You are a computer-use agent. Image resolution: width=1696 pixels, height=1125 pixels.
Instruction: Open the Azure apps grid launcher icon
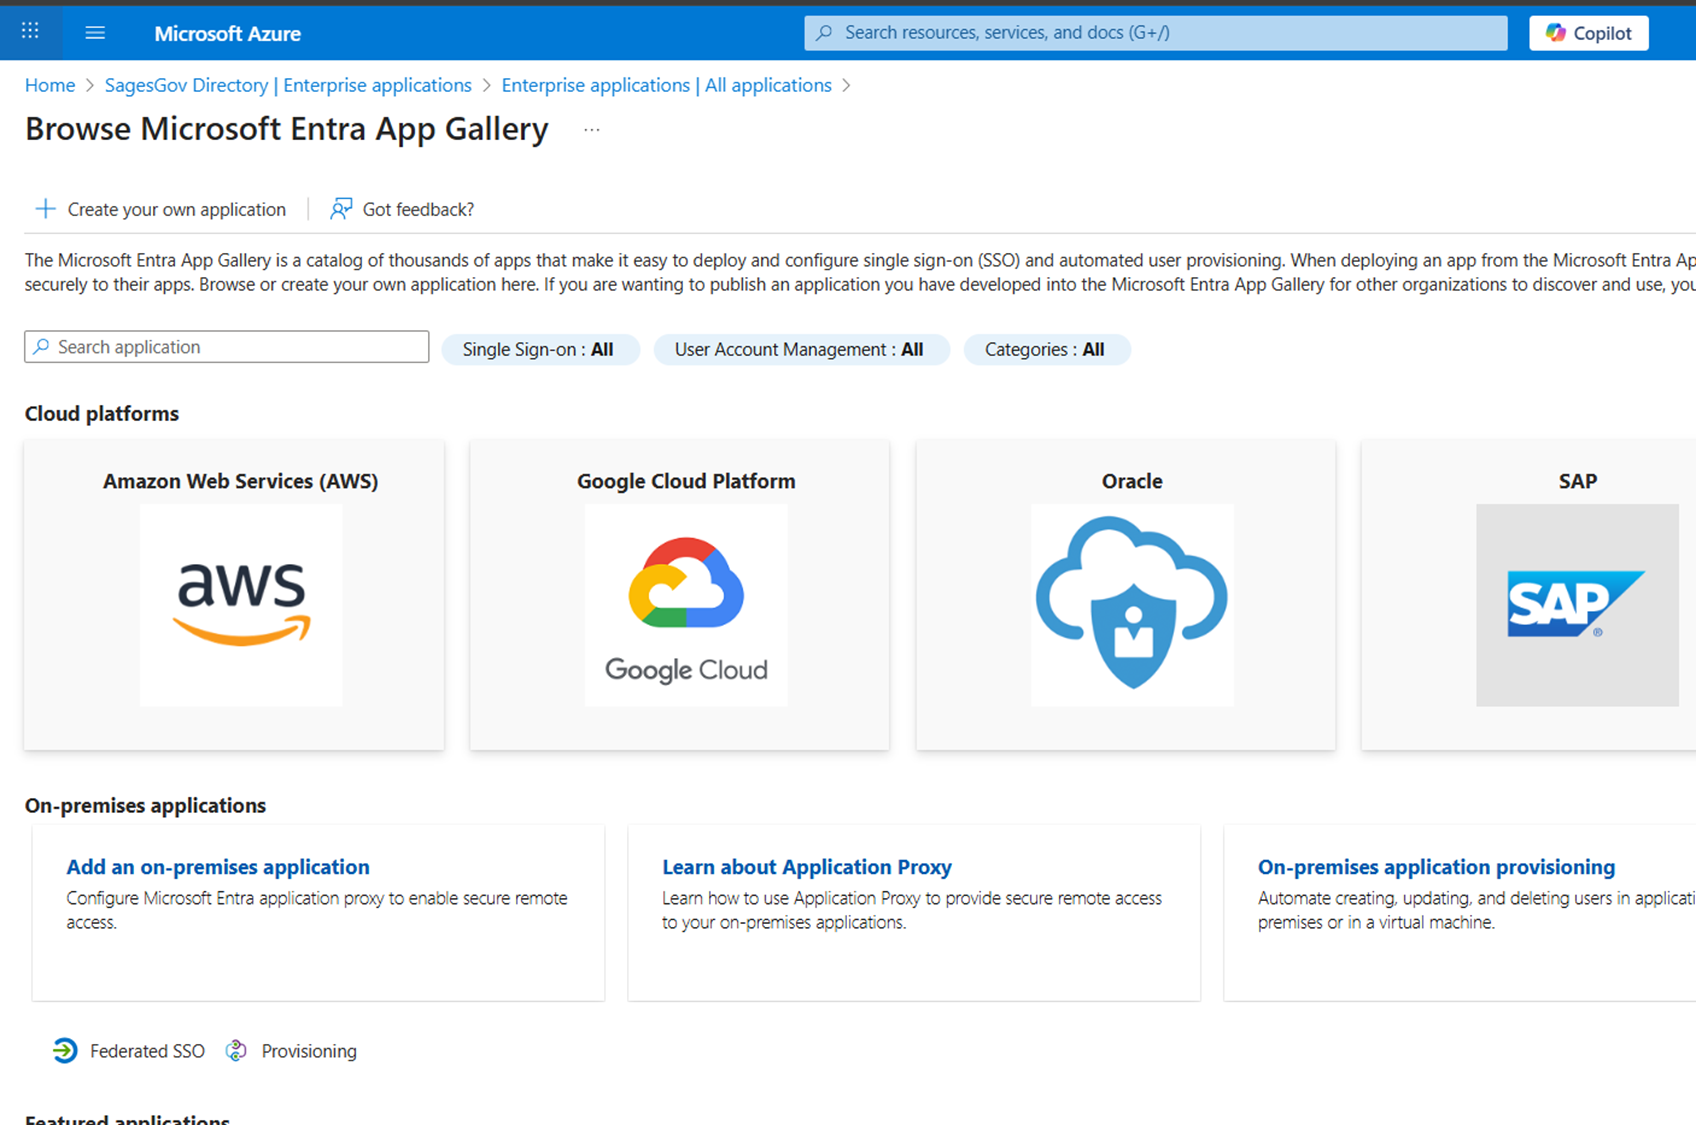pyautogui.click(x=30, y=32)
